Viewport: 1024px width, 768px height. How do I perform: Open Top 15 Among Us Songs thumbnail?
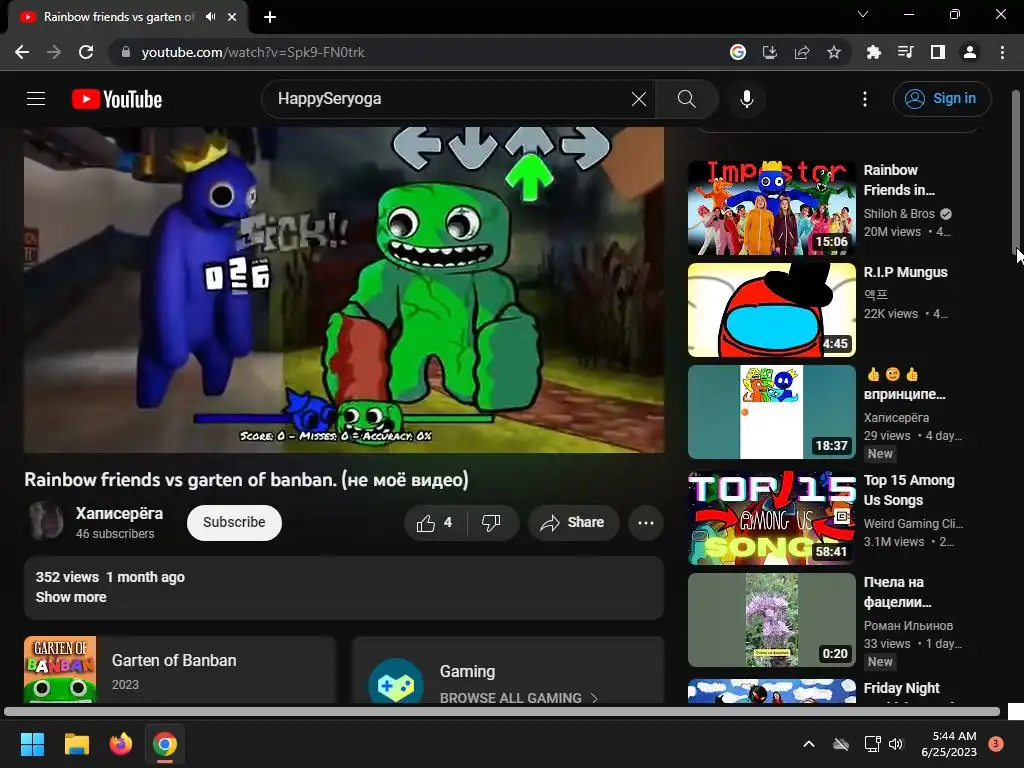[x=771, y=518]
